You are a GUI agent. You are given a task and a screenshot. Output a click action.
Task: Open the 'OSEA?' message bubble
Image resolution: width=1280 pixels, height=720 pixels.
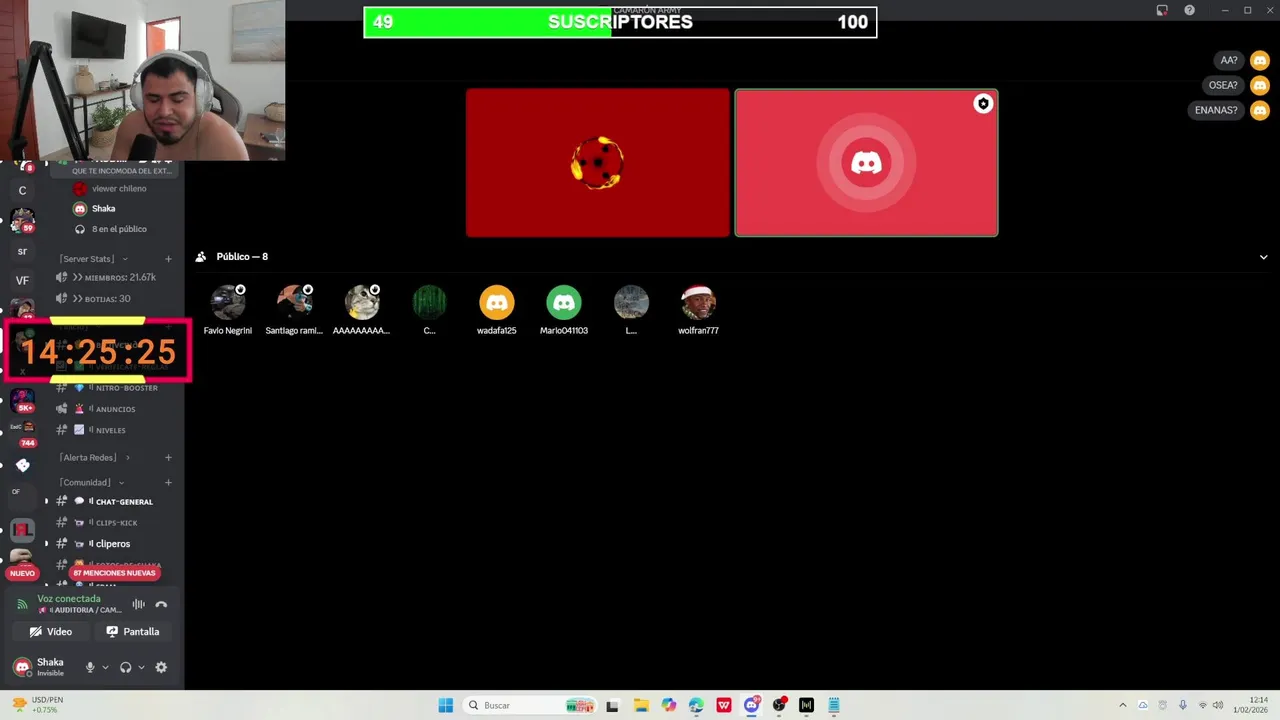1222,85
